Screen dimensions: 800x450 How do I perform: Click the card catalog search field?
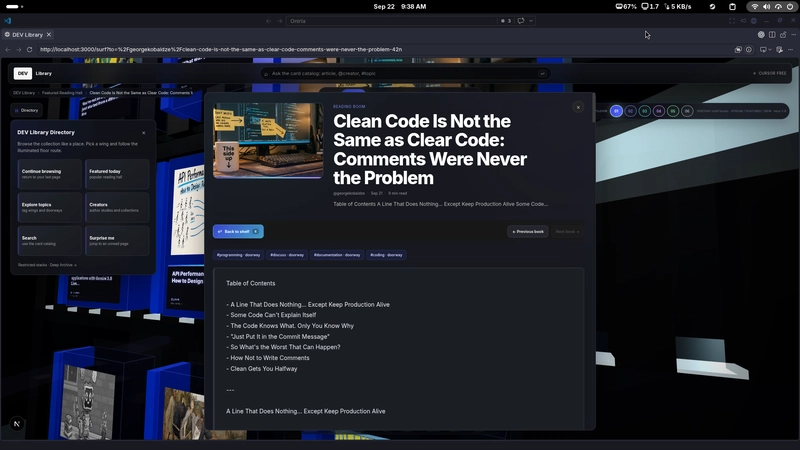pyautogui.click(x=406, y=73)
